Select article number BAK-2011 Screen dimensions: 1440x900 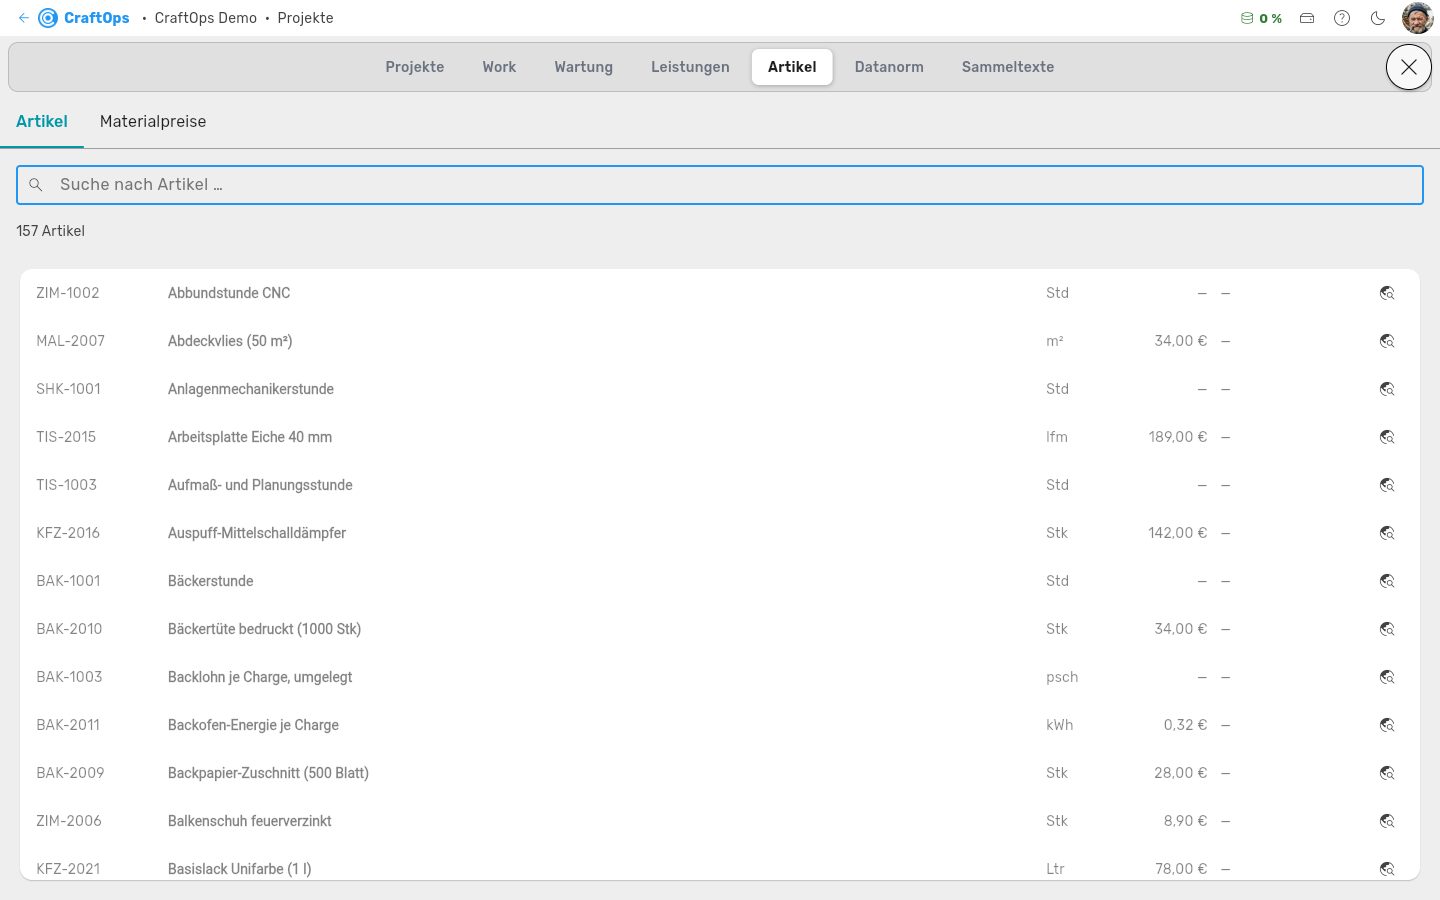pyautogui.click(x=68, y=725)
